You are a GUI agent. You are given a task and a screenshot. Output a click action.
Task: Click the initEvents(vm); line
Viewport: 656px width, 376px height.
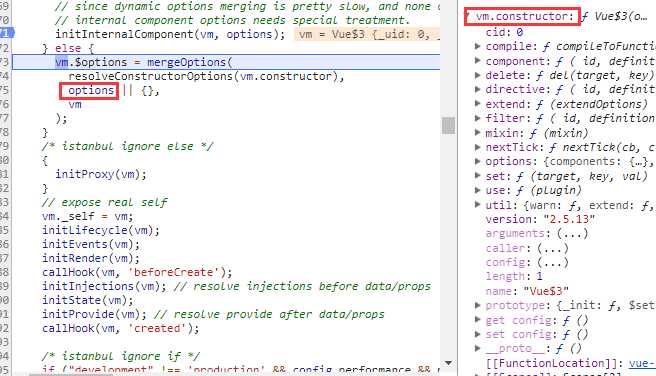point(91,244)
